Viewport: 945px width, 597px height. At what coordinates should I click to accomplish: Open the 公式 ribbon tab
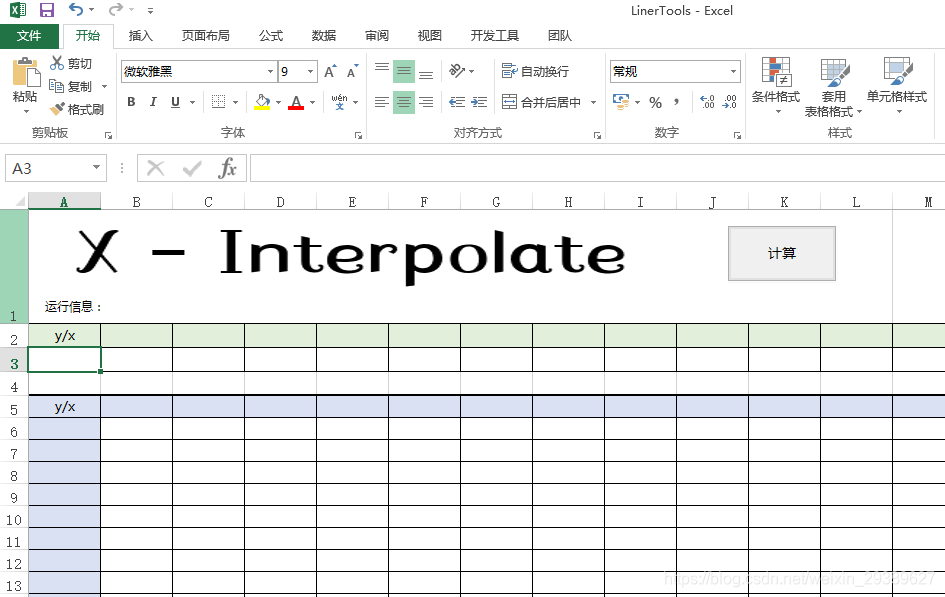tap(271, 36)
